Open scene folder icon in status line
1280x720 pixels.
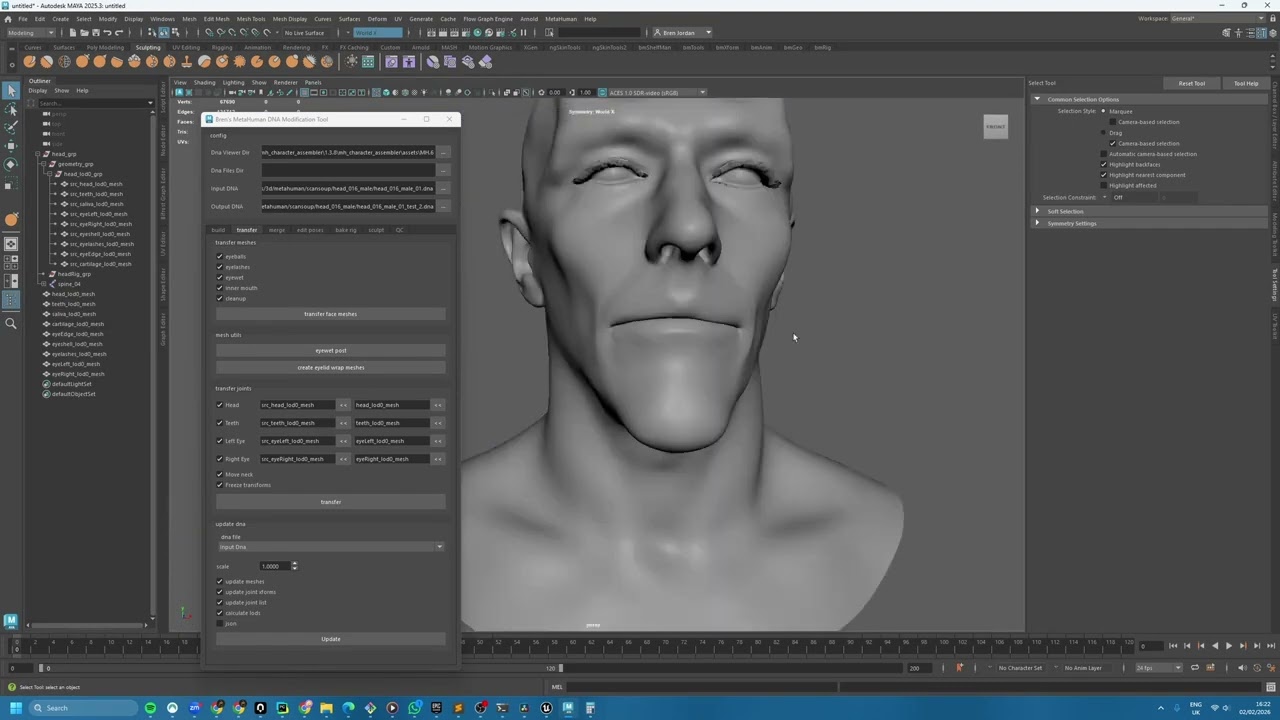[x=83, y=32]
